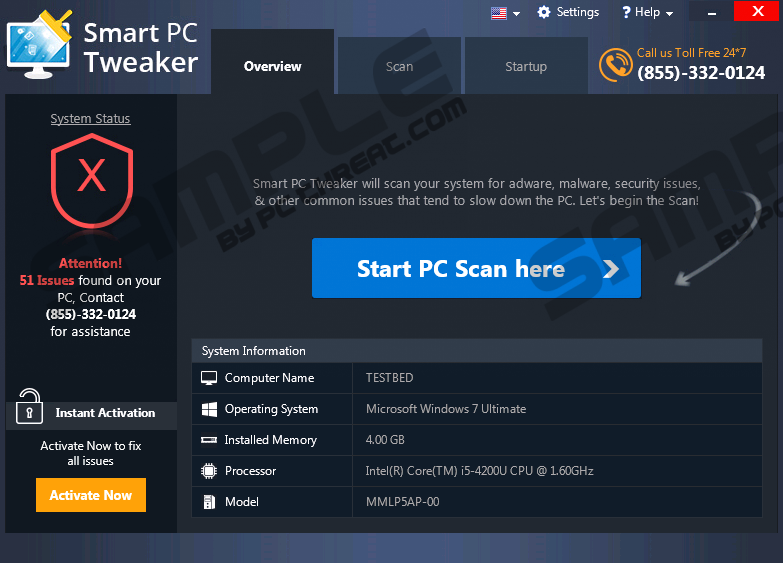Select the MMLP5AP-00 model value
Screen dimensions: 783x563
coord(402,502)
